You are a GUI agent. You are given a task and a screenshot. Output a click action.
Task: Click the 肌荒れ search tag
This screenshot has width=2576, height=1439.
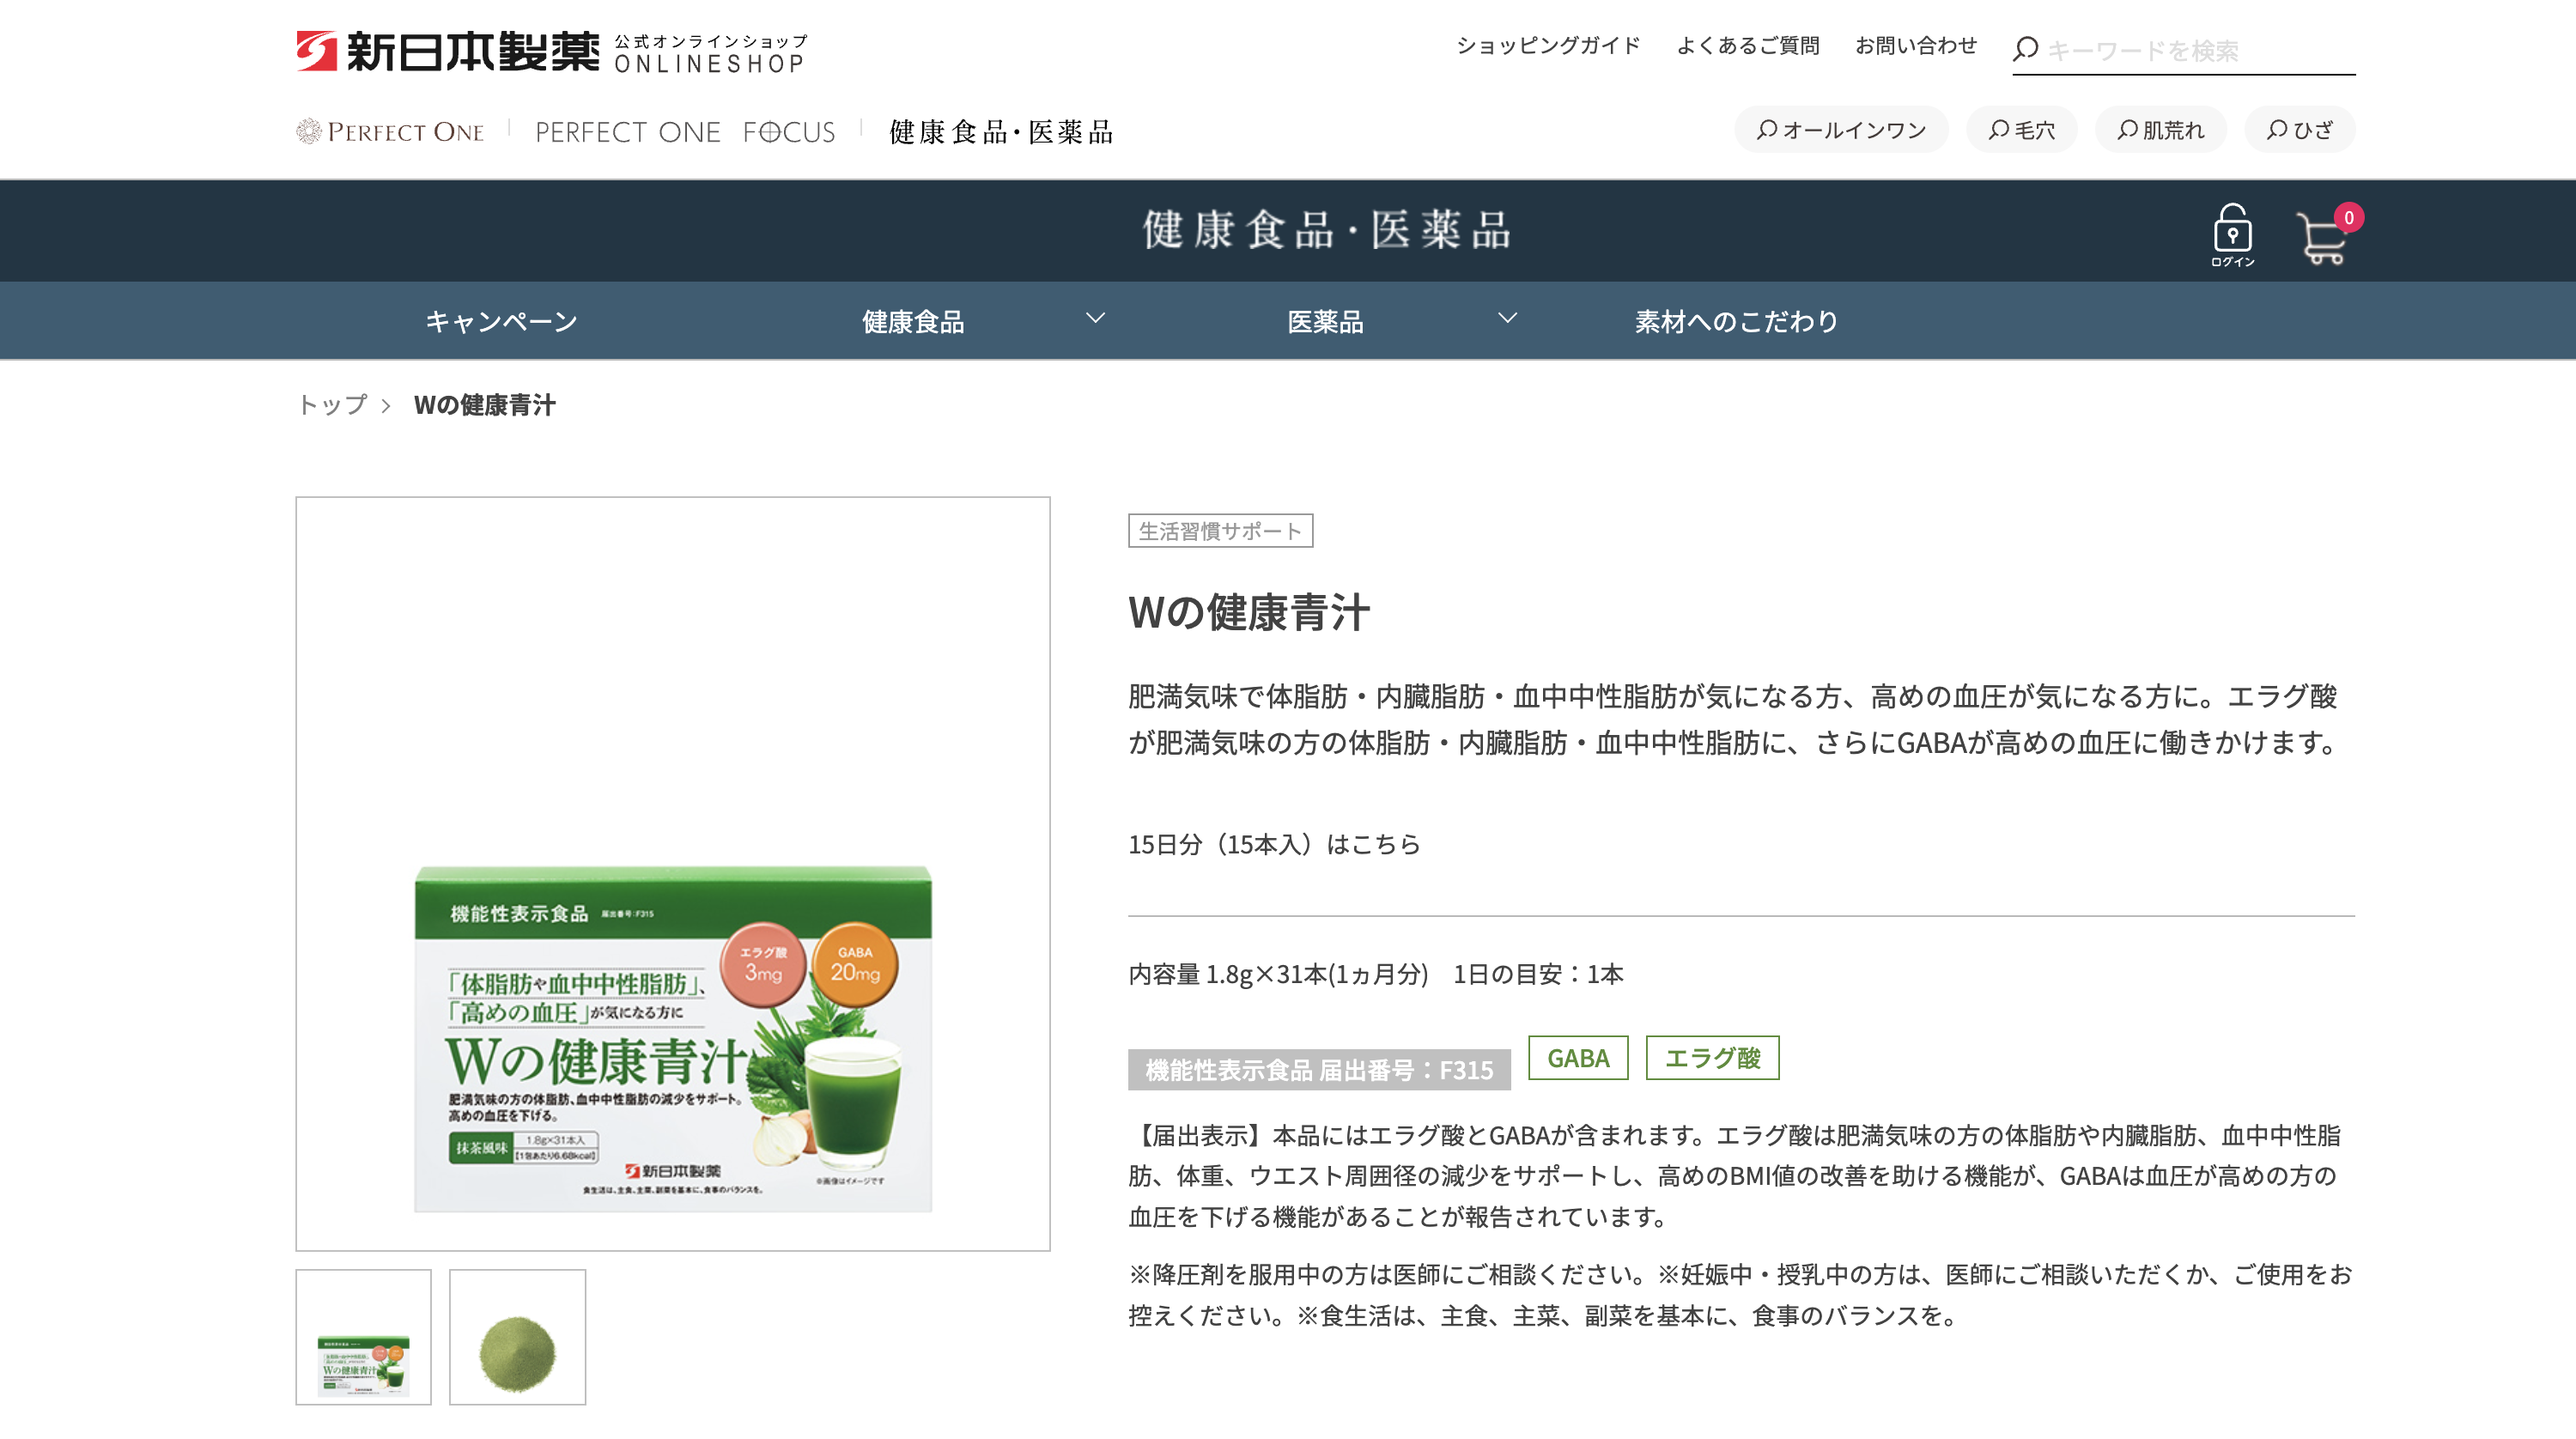[x=2161, y=130]
